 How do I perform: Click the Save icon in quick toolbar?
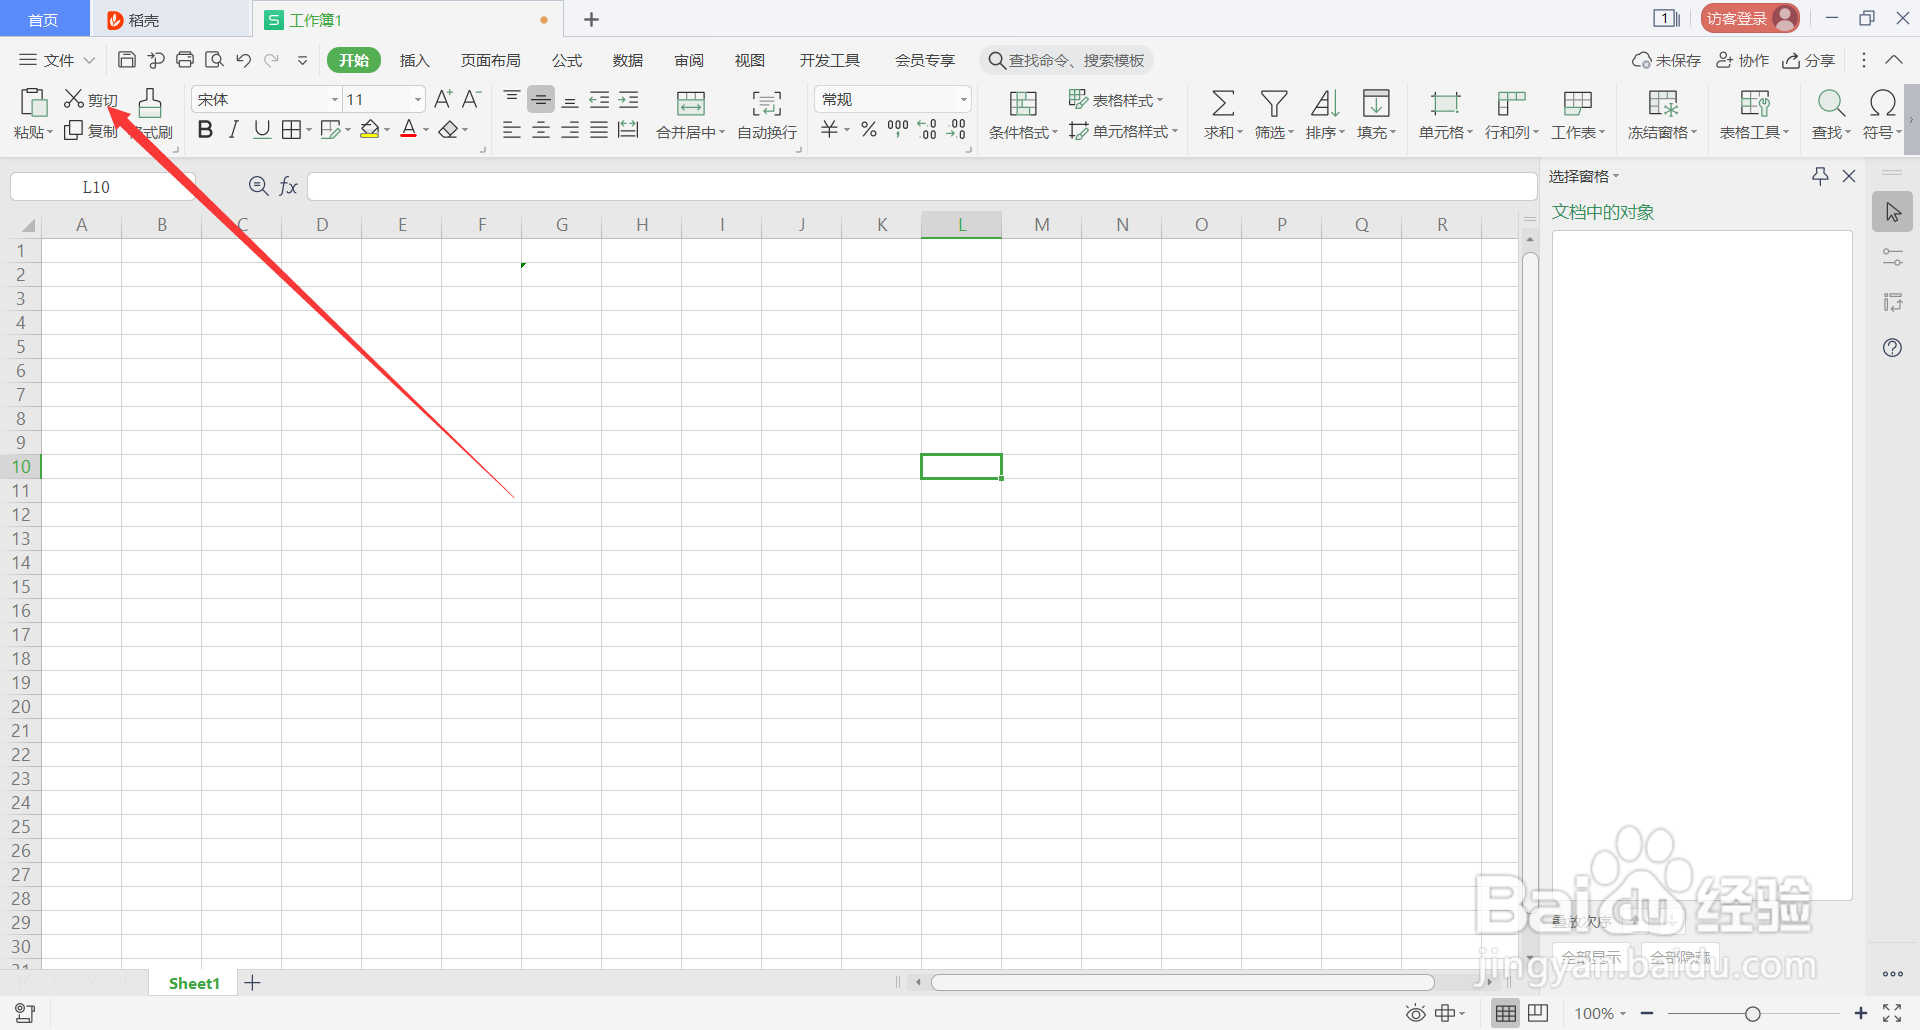tap(127, 60)
